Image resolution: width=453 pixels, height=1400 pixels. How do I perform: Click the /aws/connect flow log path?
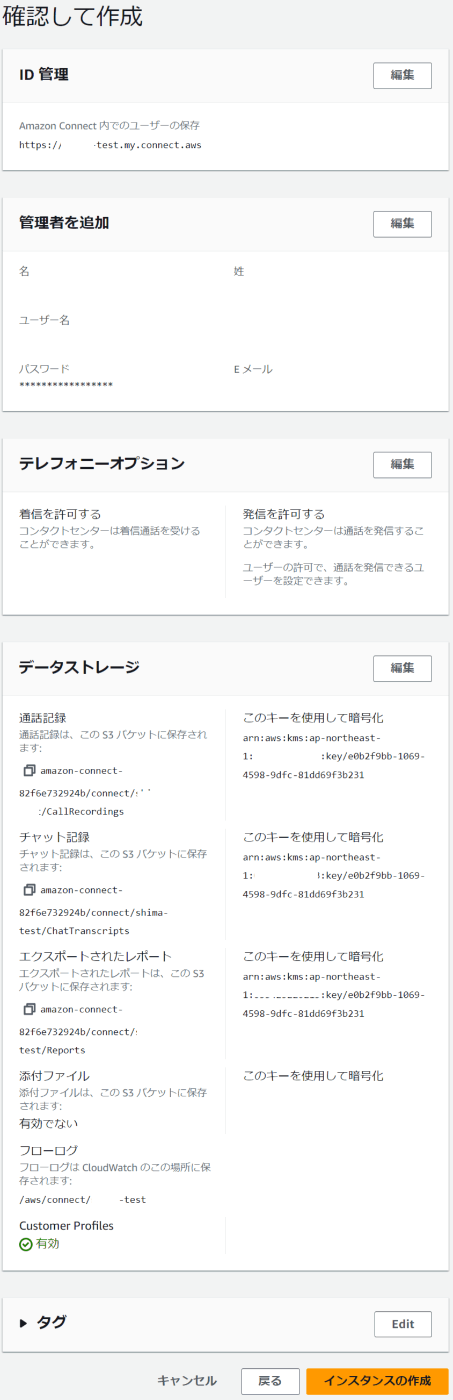pyautogui.click(x=83, y=1199)
